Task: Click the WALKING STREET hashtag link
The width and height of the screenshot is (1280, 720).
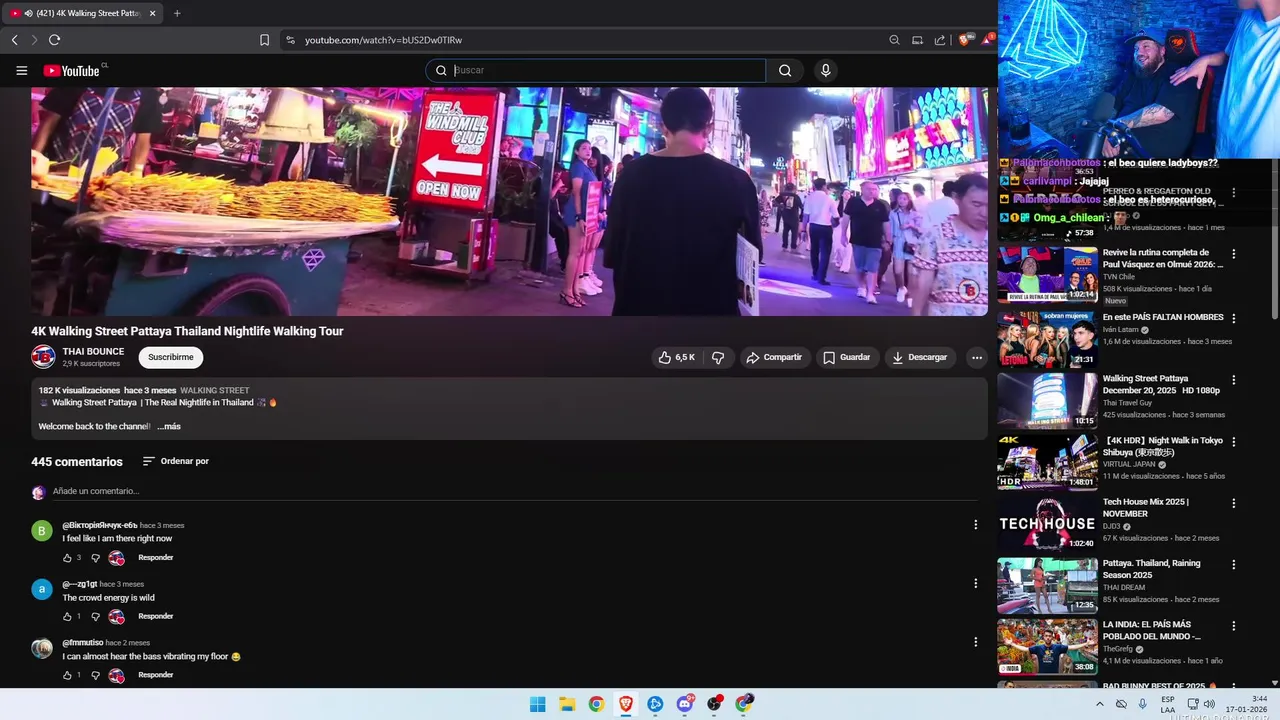Action: pyautogui.click(x=215, y=390)
